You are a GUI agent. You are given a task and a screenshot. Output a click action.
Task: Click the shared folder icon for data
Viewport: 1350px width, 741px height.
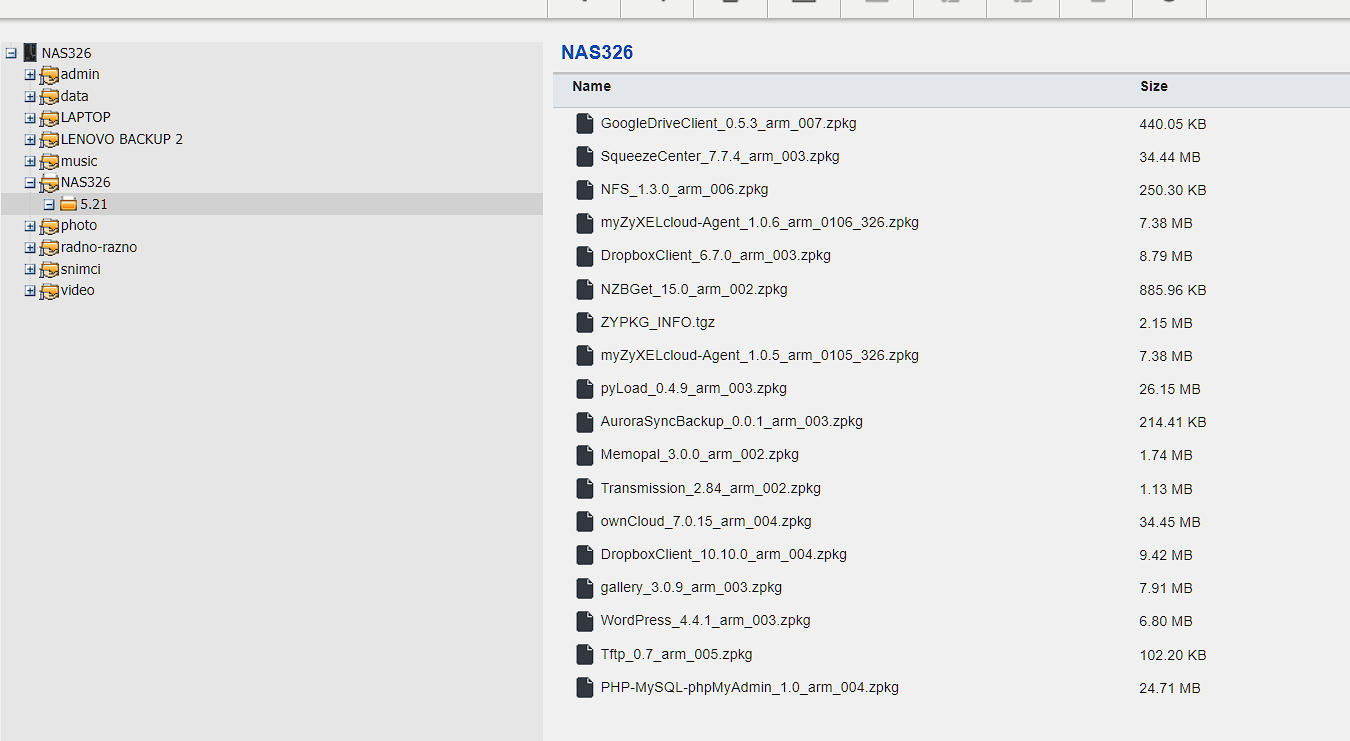pos(49,97)
